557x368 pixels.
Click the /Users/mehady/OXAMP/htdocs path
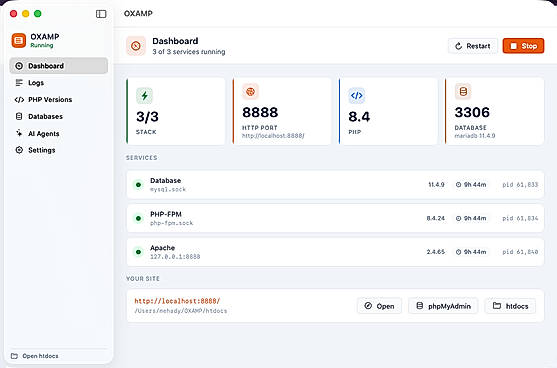tap(180, 311)
